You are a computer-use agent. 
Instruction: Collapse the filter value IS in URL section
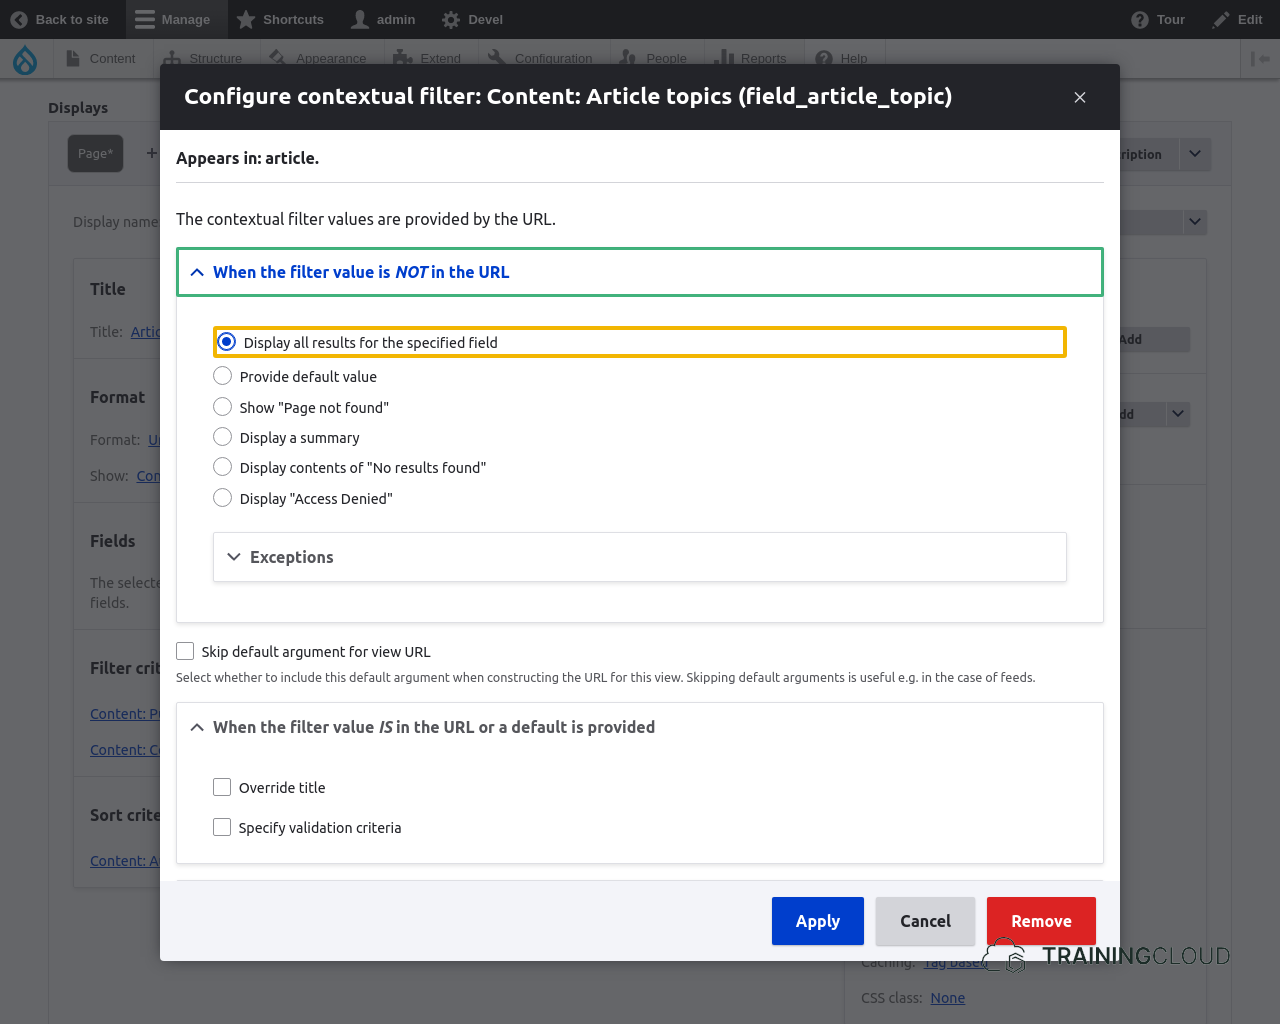(640, 727)
